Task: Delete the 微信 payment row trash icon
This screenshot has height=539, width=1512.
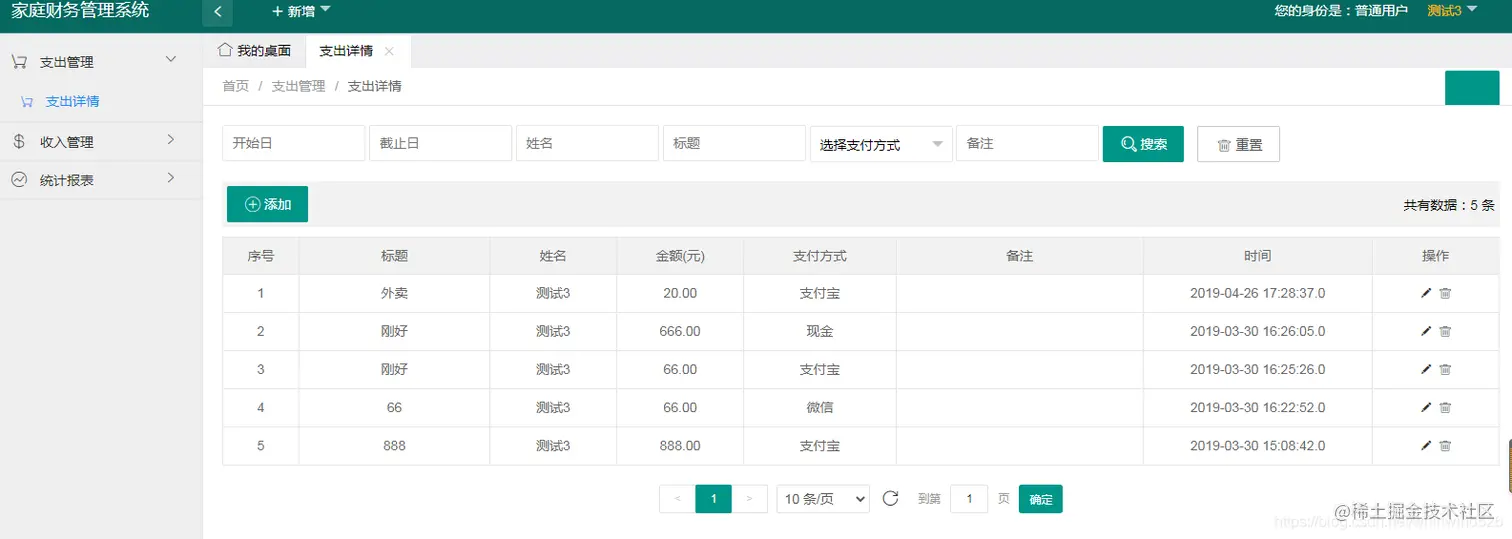Action: [1445, 407]
